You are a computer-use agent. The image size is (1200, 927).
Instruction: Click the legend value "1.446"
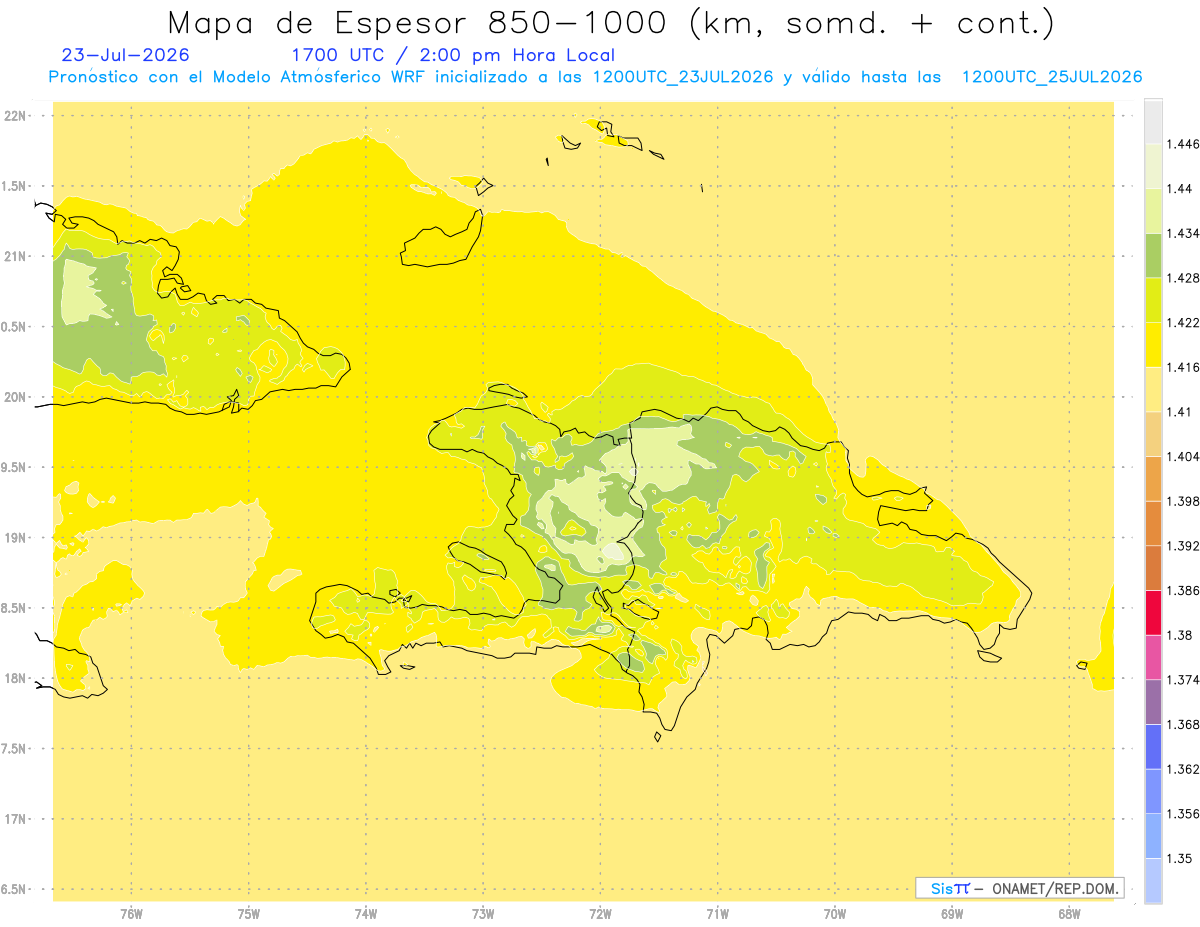(1183, 144)
